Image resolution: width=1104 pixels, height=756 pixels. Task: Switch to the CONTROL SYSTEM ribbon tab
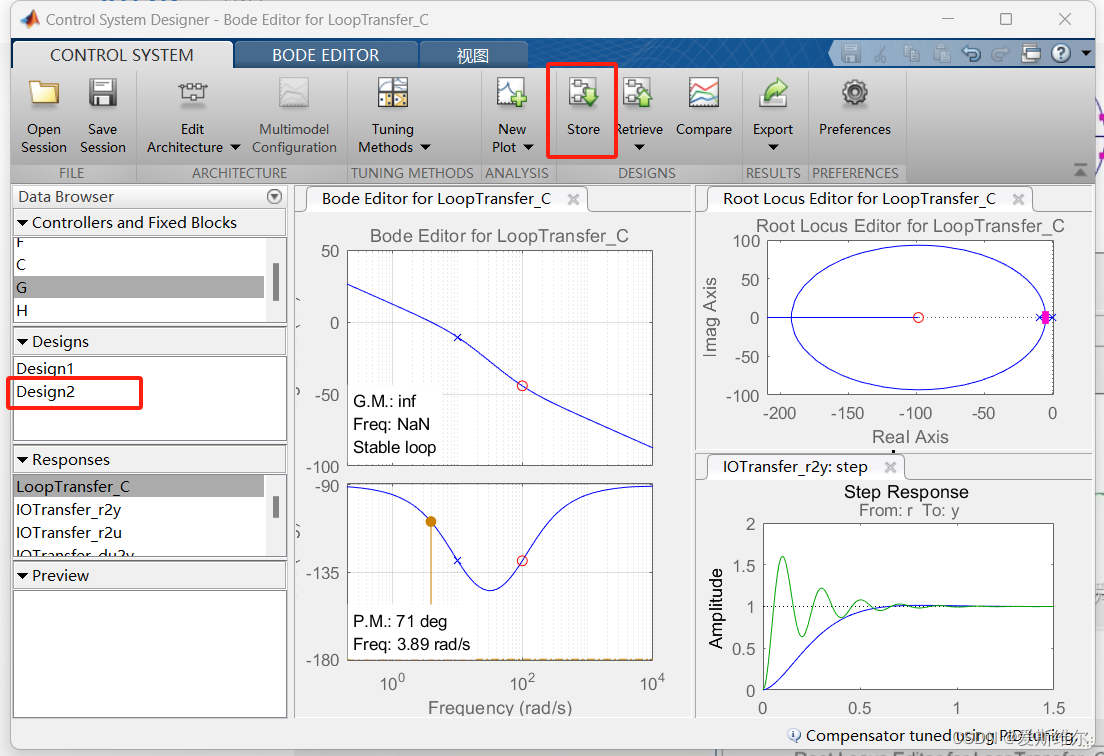122,55
